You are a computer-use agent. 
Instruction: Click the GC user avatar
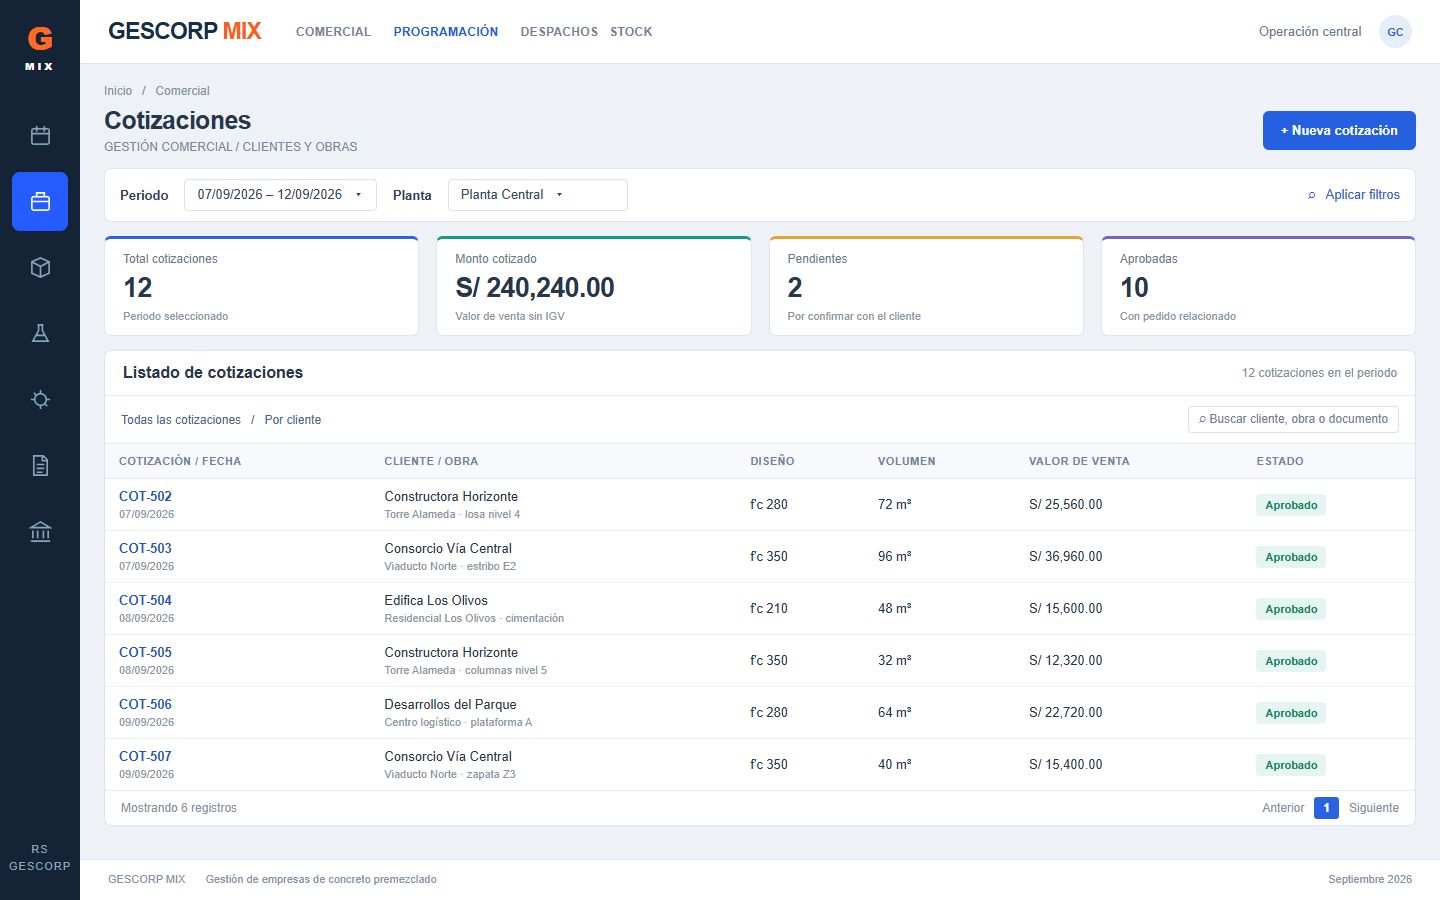[1395, 32]
